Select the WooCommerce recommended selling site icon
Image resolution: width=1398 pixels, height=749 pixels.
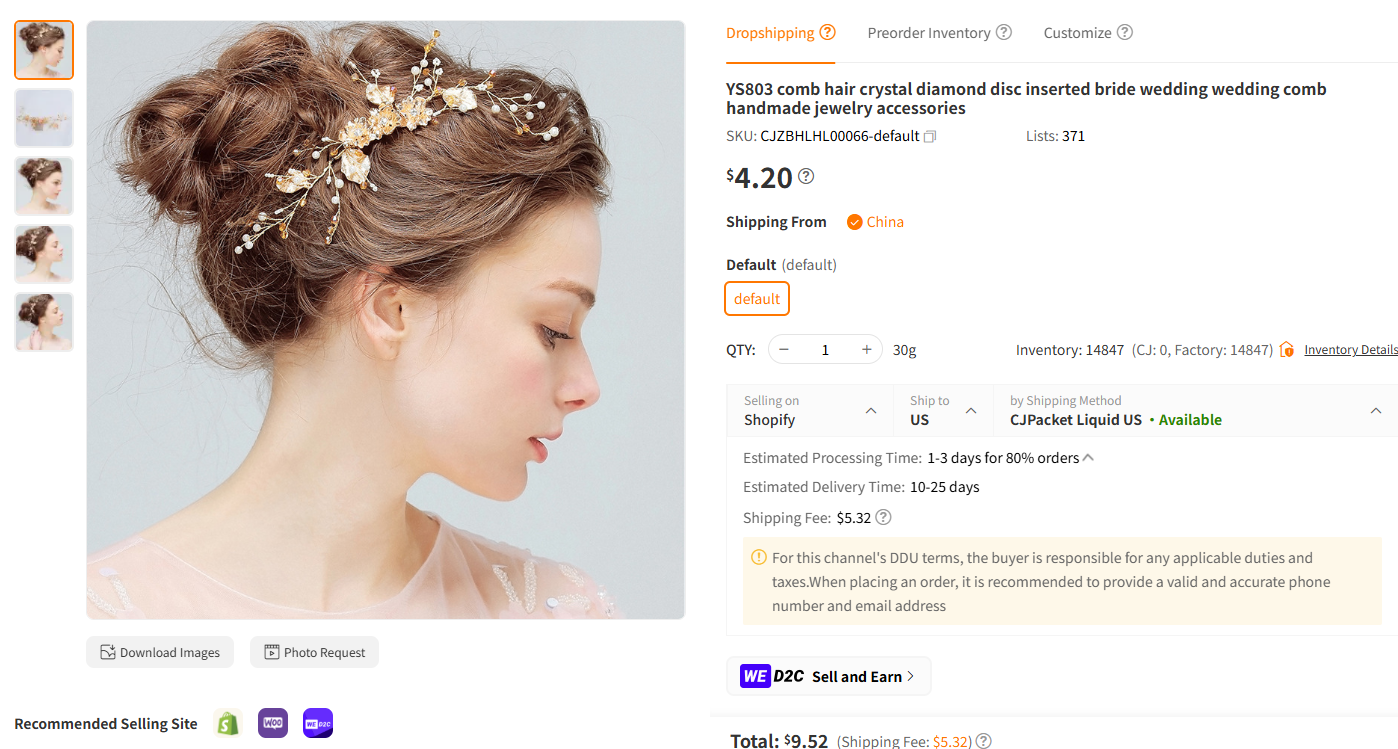pyautogui.click(x=272, y=722)
